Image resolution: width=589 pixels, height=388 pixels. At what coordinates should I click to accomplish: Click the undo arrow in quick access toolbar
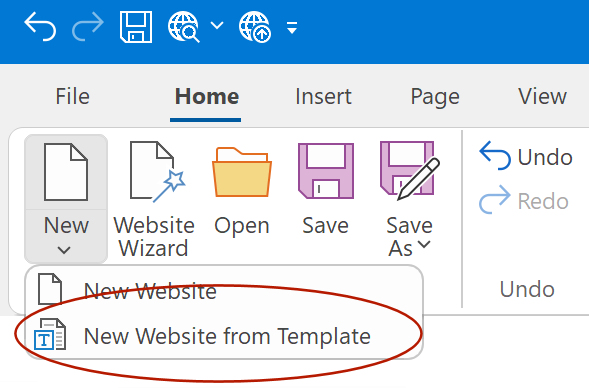40,26
